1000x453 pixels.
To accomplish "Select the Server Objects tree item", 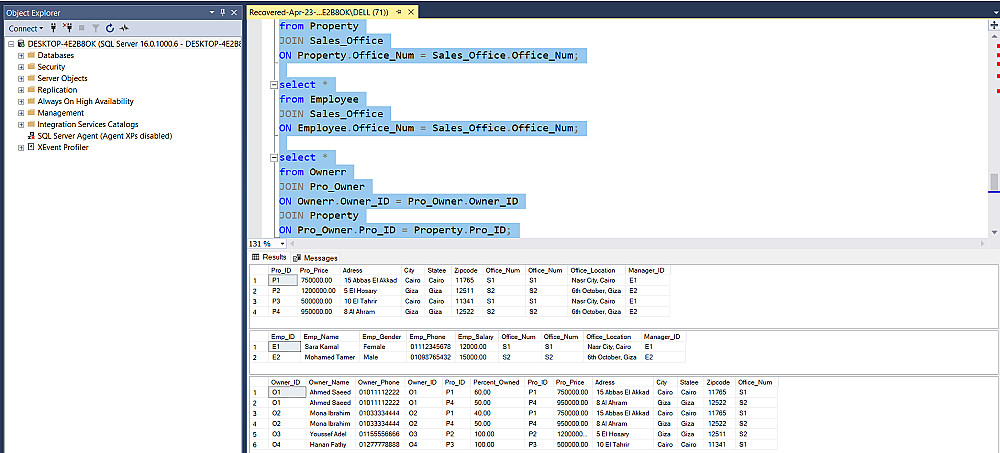I will 62,78.
